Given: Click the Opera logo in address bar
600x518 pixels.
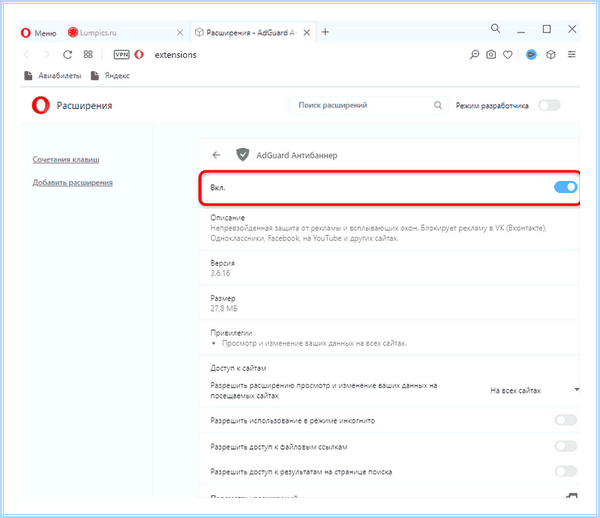Looking at the screenshot, I should [139, 55].
